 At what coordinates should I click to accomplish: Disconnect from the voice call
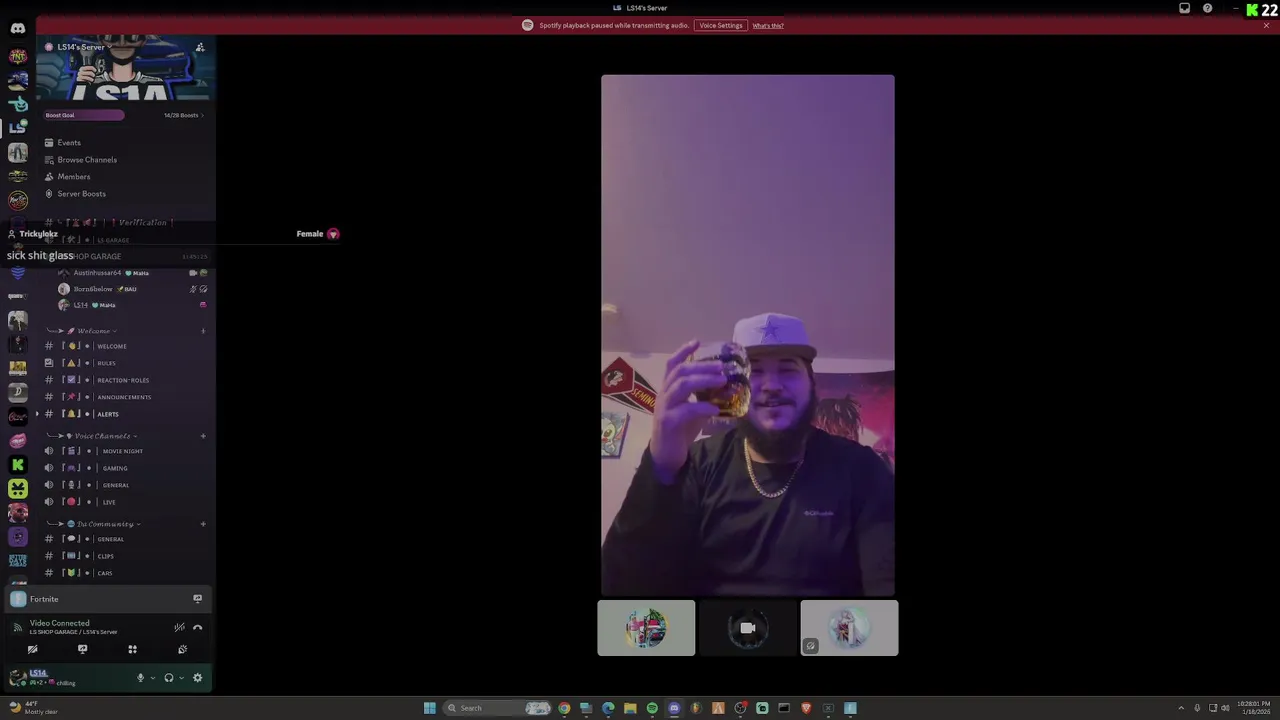[x=197, y=627]
